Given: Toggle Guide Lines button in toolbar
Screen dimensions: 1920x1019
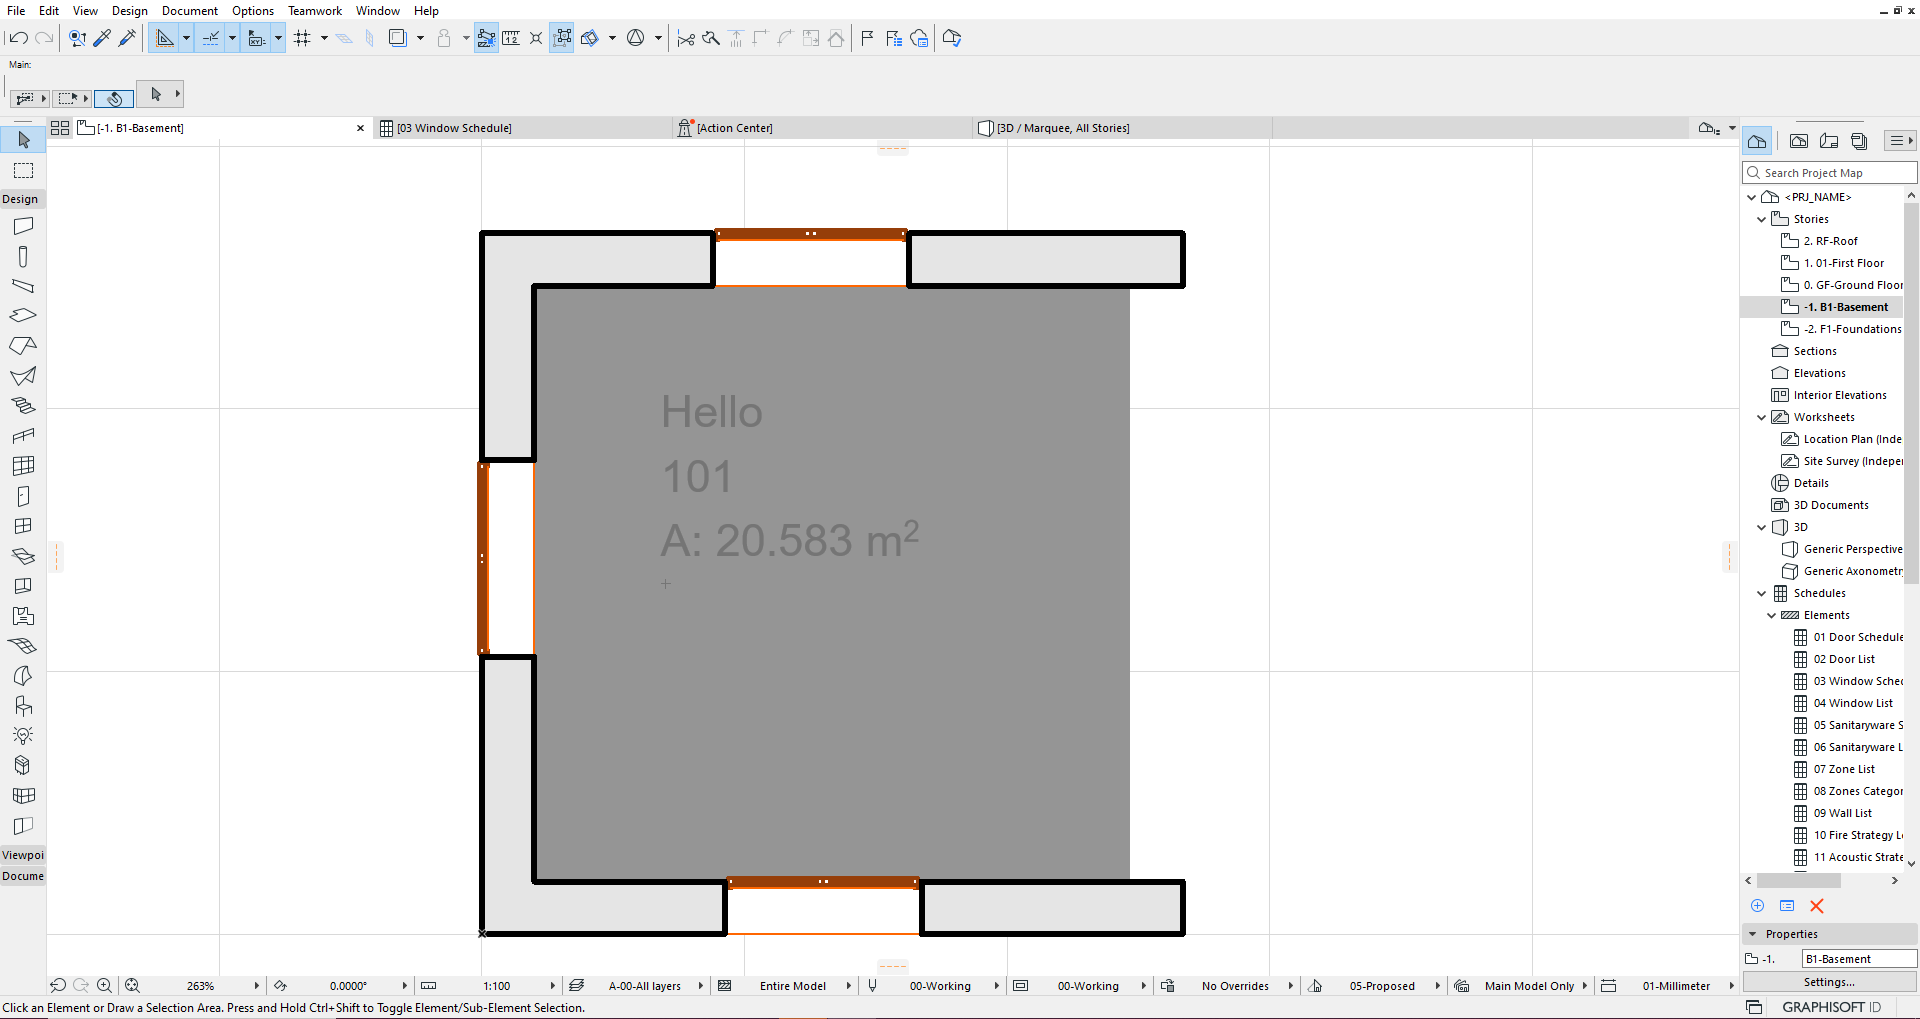Looking at the screenshot, I should 165,38.
